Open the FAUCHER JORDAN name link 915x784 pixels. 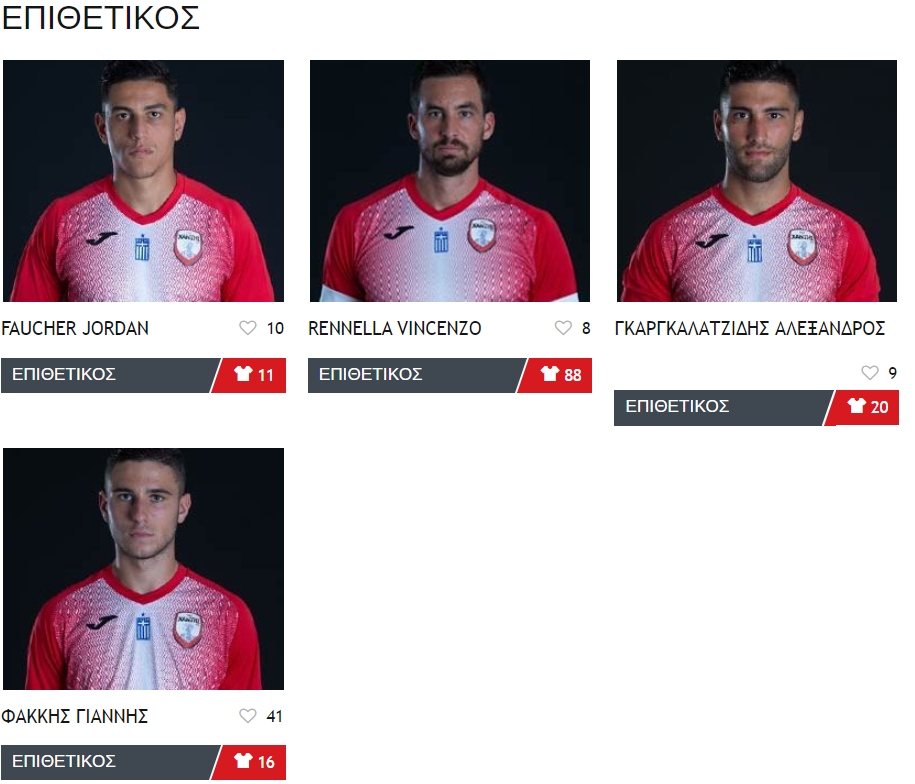pos(75,328)
